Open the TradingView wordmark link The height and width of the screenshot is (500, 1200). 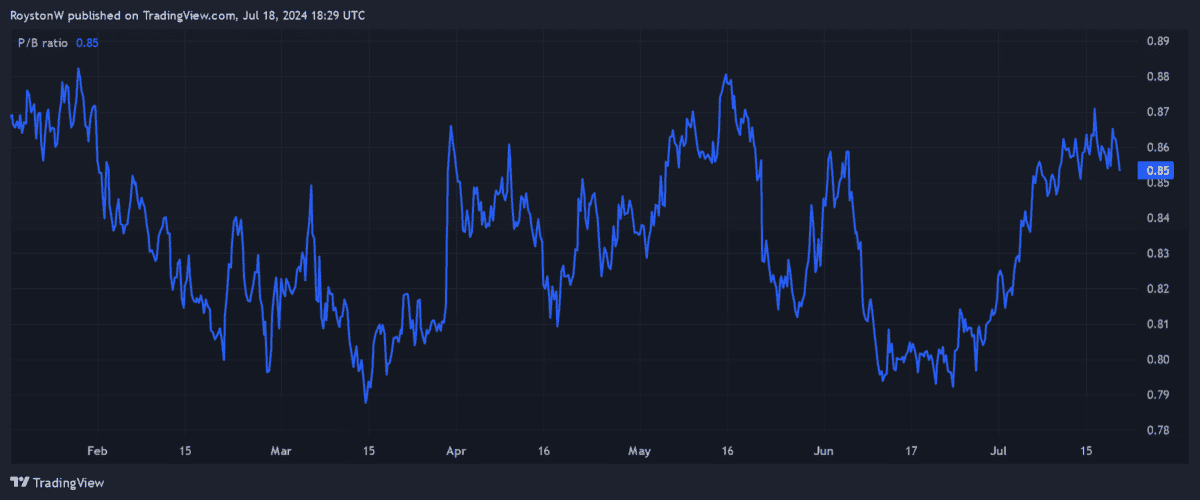[68, 482]
